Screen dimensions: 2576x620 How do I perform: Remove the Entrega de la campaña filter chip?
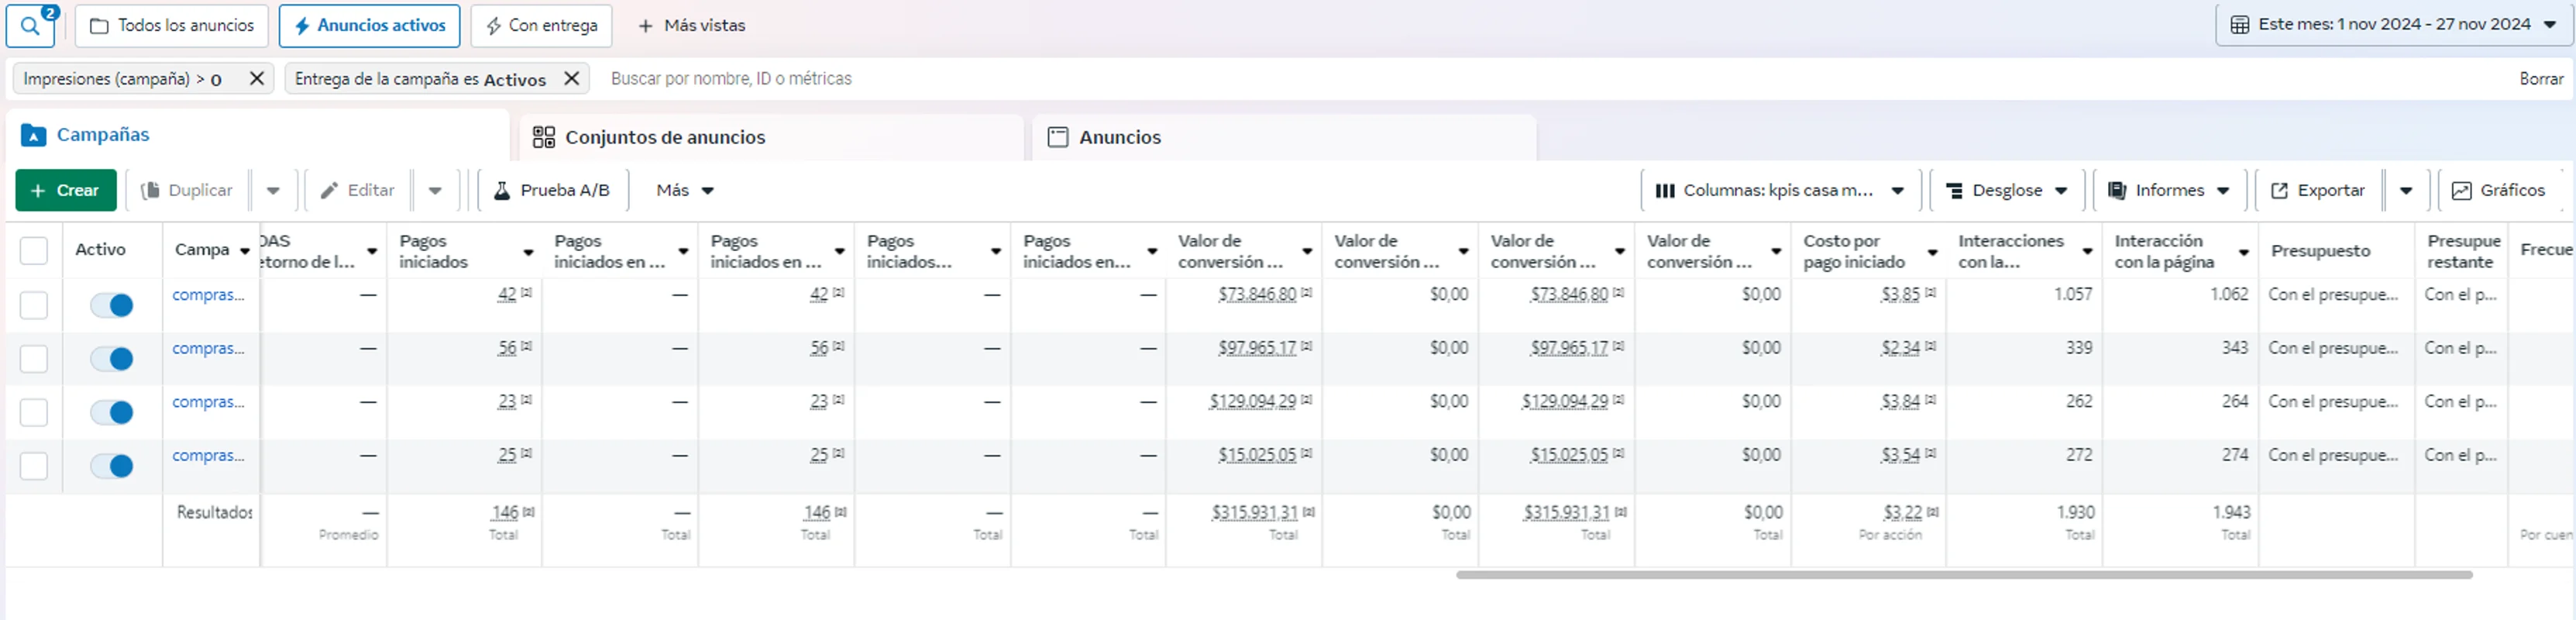click(572, 78)
